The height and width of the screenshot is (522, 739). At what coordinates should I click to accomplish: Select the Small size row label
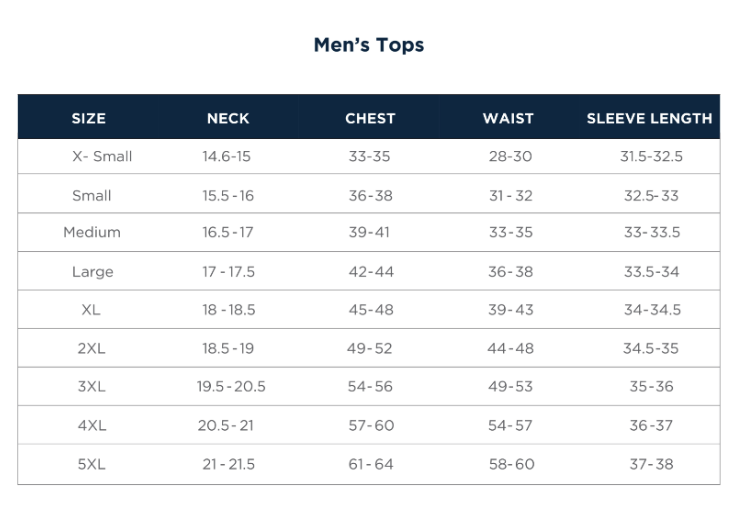pos(92,195)
